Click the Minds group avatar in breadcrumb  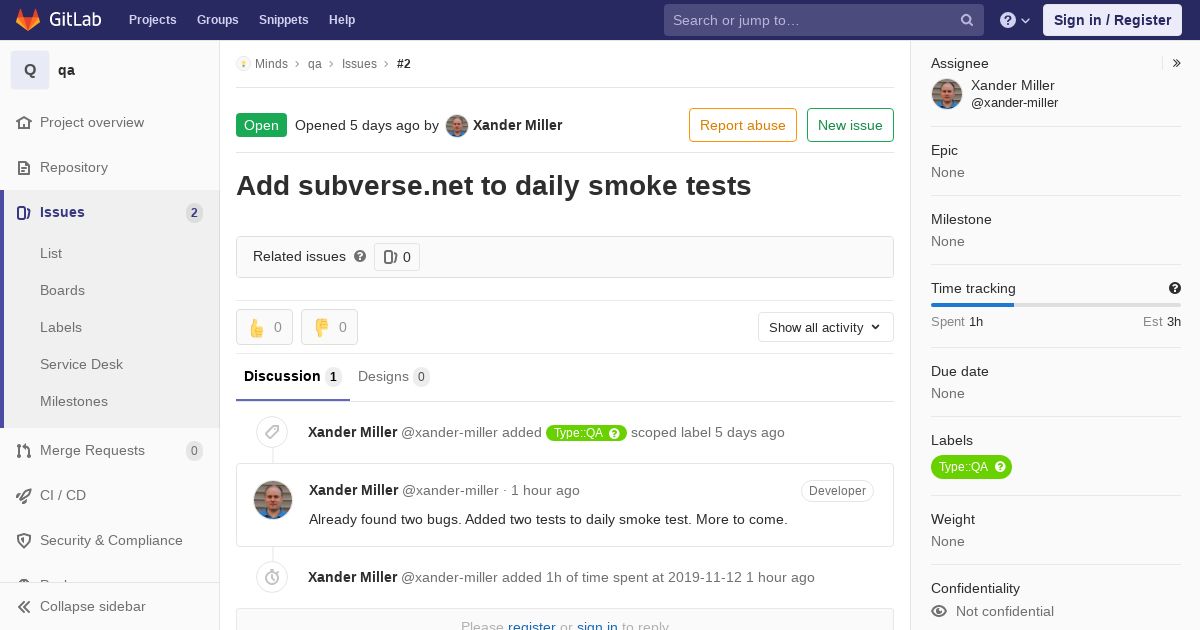(x=243, y=63)
